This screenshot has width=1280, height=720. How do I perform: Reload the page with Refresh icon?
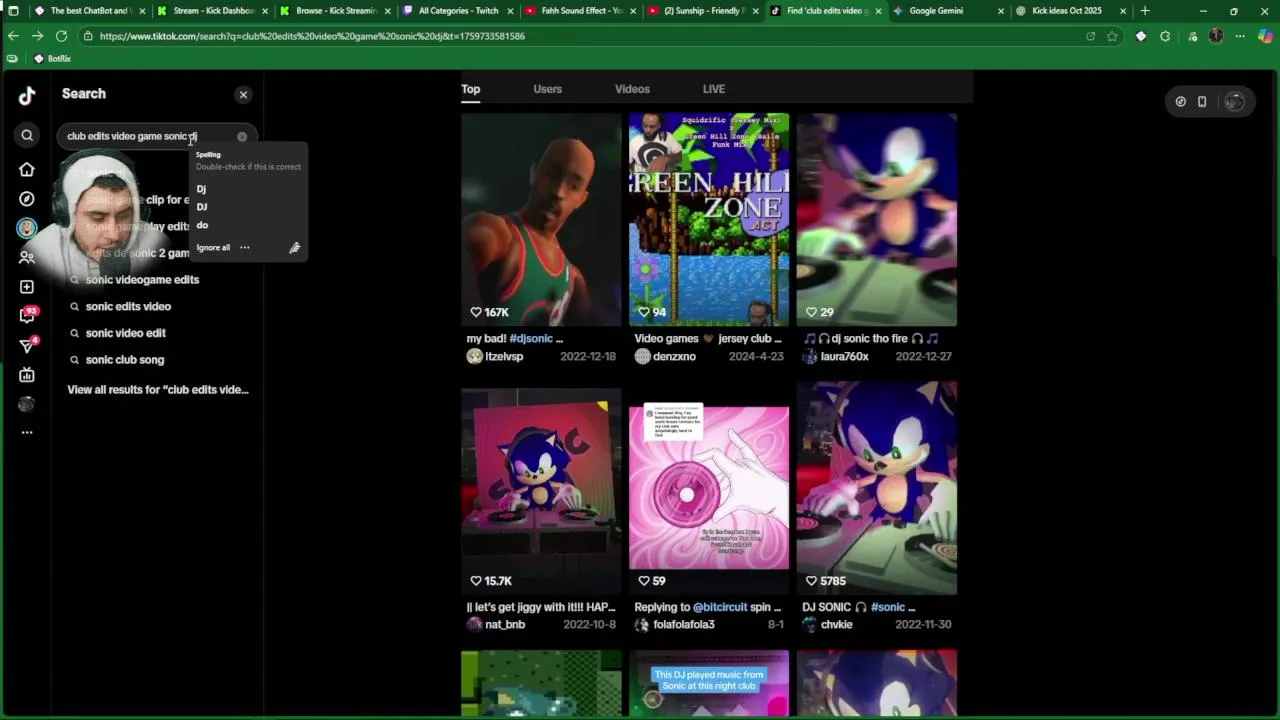(x=61, y=36)
